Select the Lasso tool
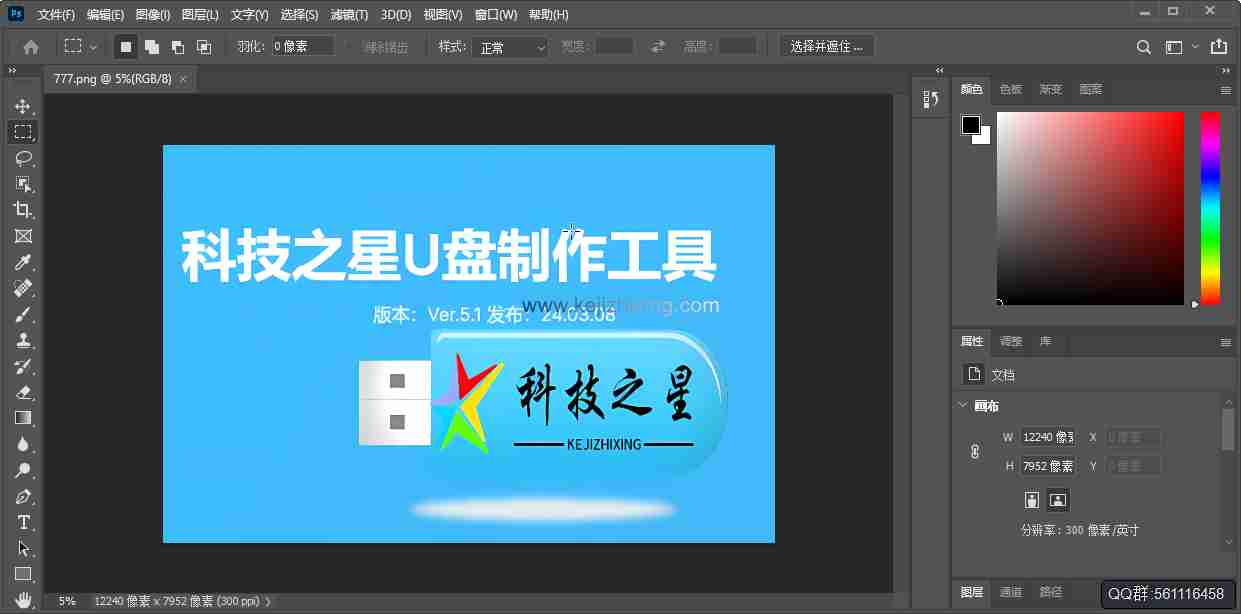Screen dimensions: 1241x614 (23, 157)
